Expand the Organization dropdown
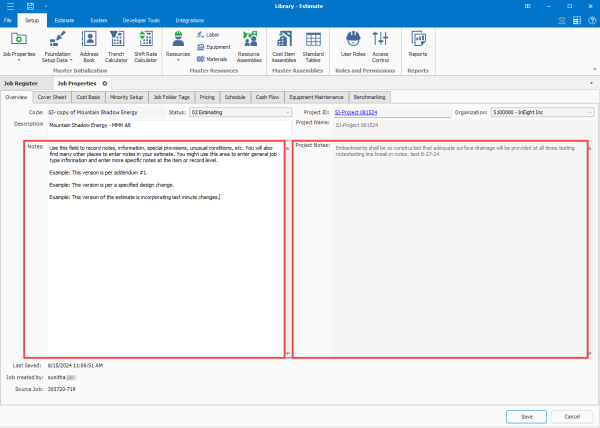The height and width of the screenshot is (428, 600). [x=589, y=113]
